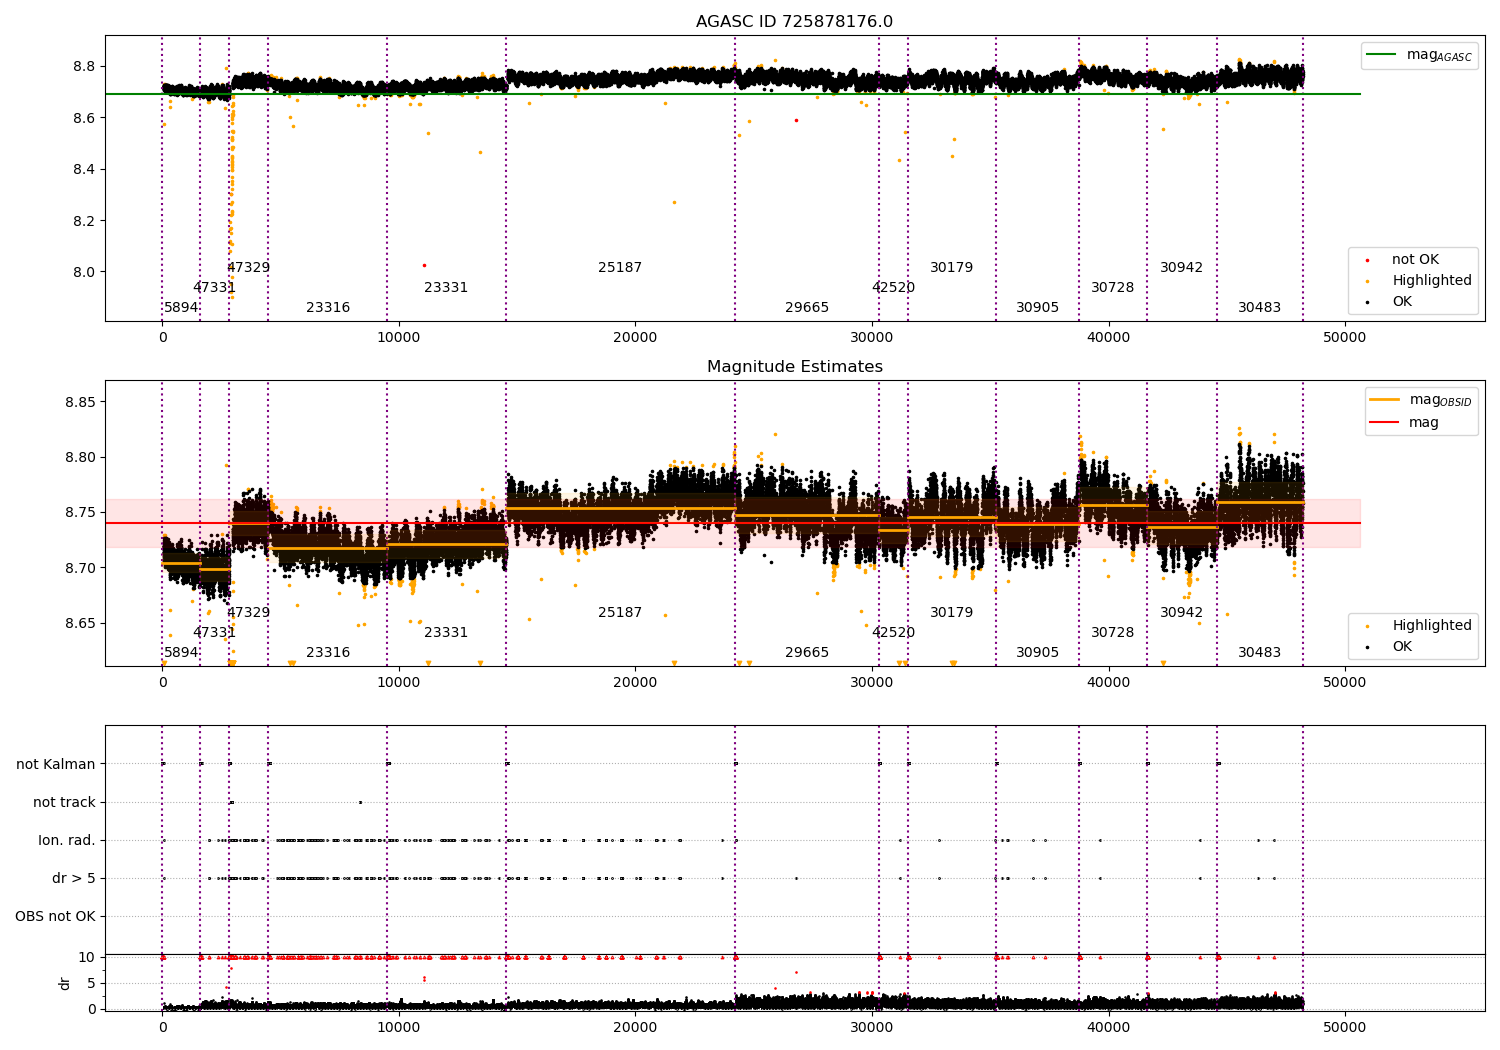The image size is (1500, 1050).
Task: Click the 8.2 y-axis tick in AGASC ID plot
Action: click(x=83, y=221)
